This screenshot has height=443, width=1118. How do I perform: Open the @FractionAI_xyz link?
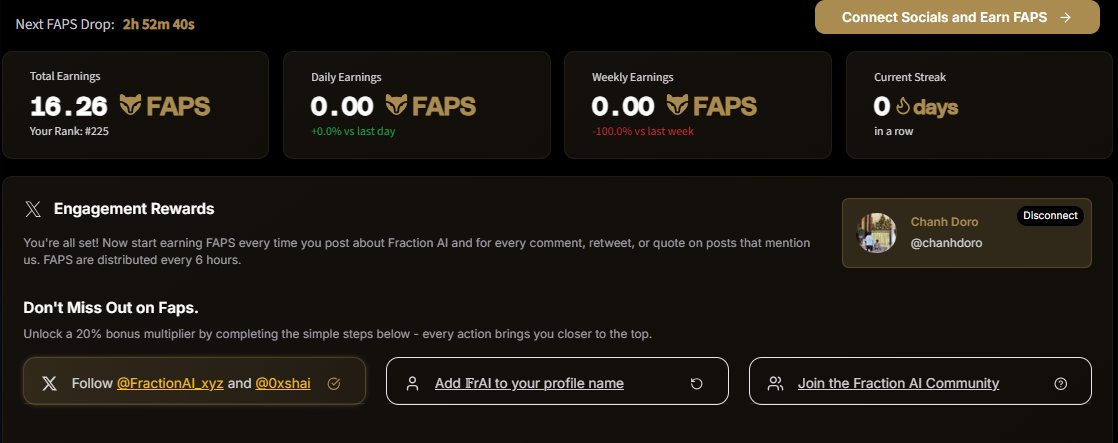pos(170,384)
